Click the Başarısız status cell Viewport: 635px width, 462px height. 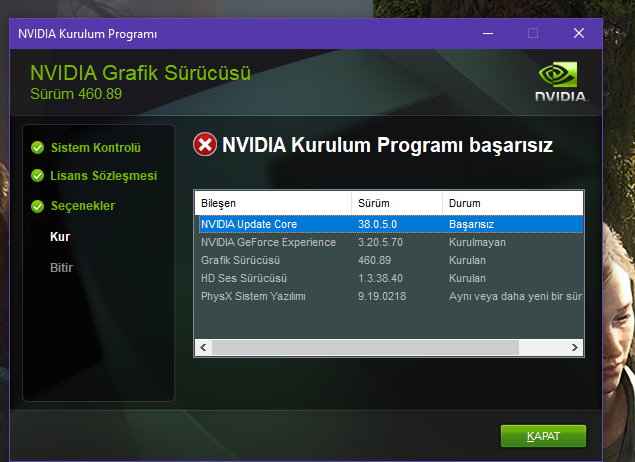point(471,224)
